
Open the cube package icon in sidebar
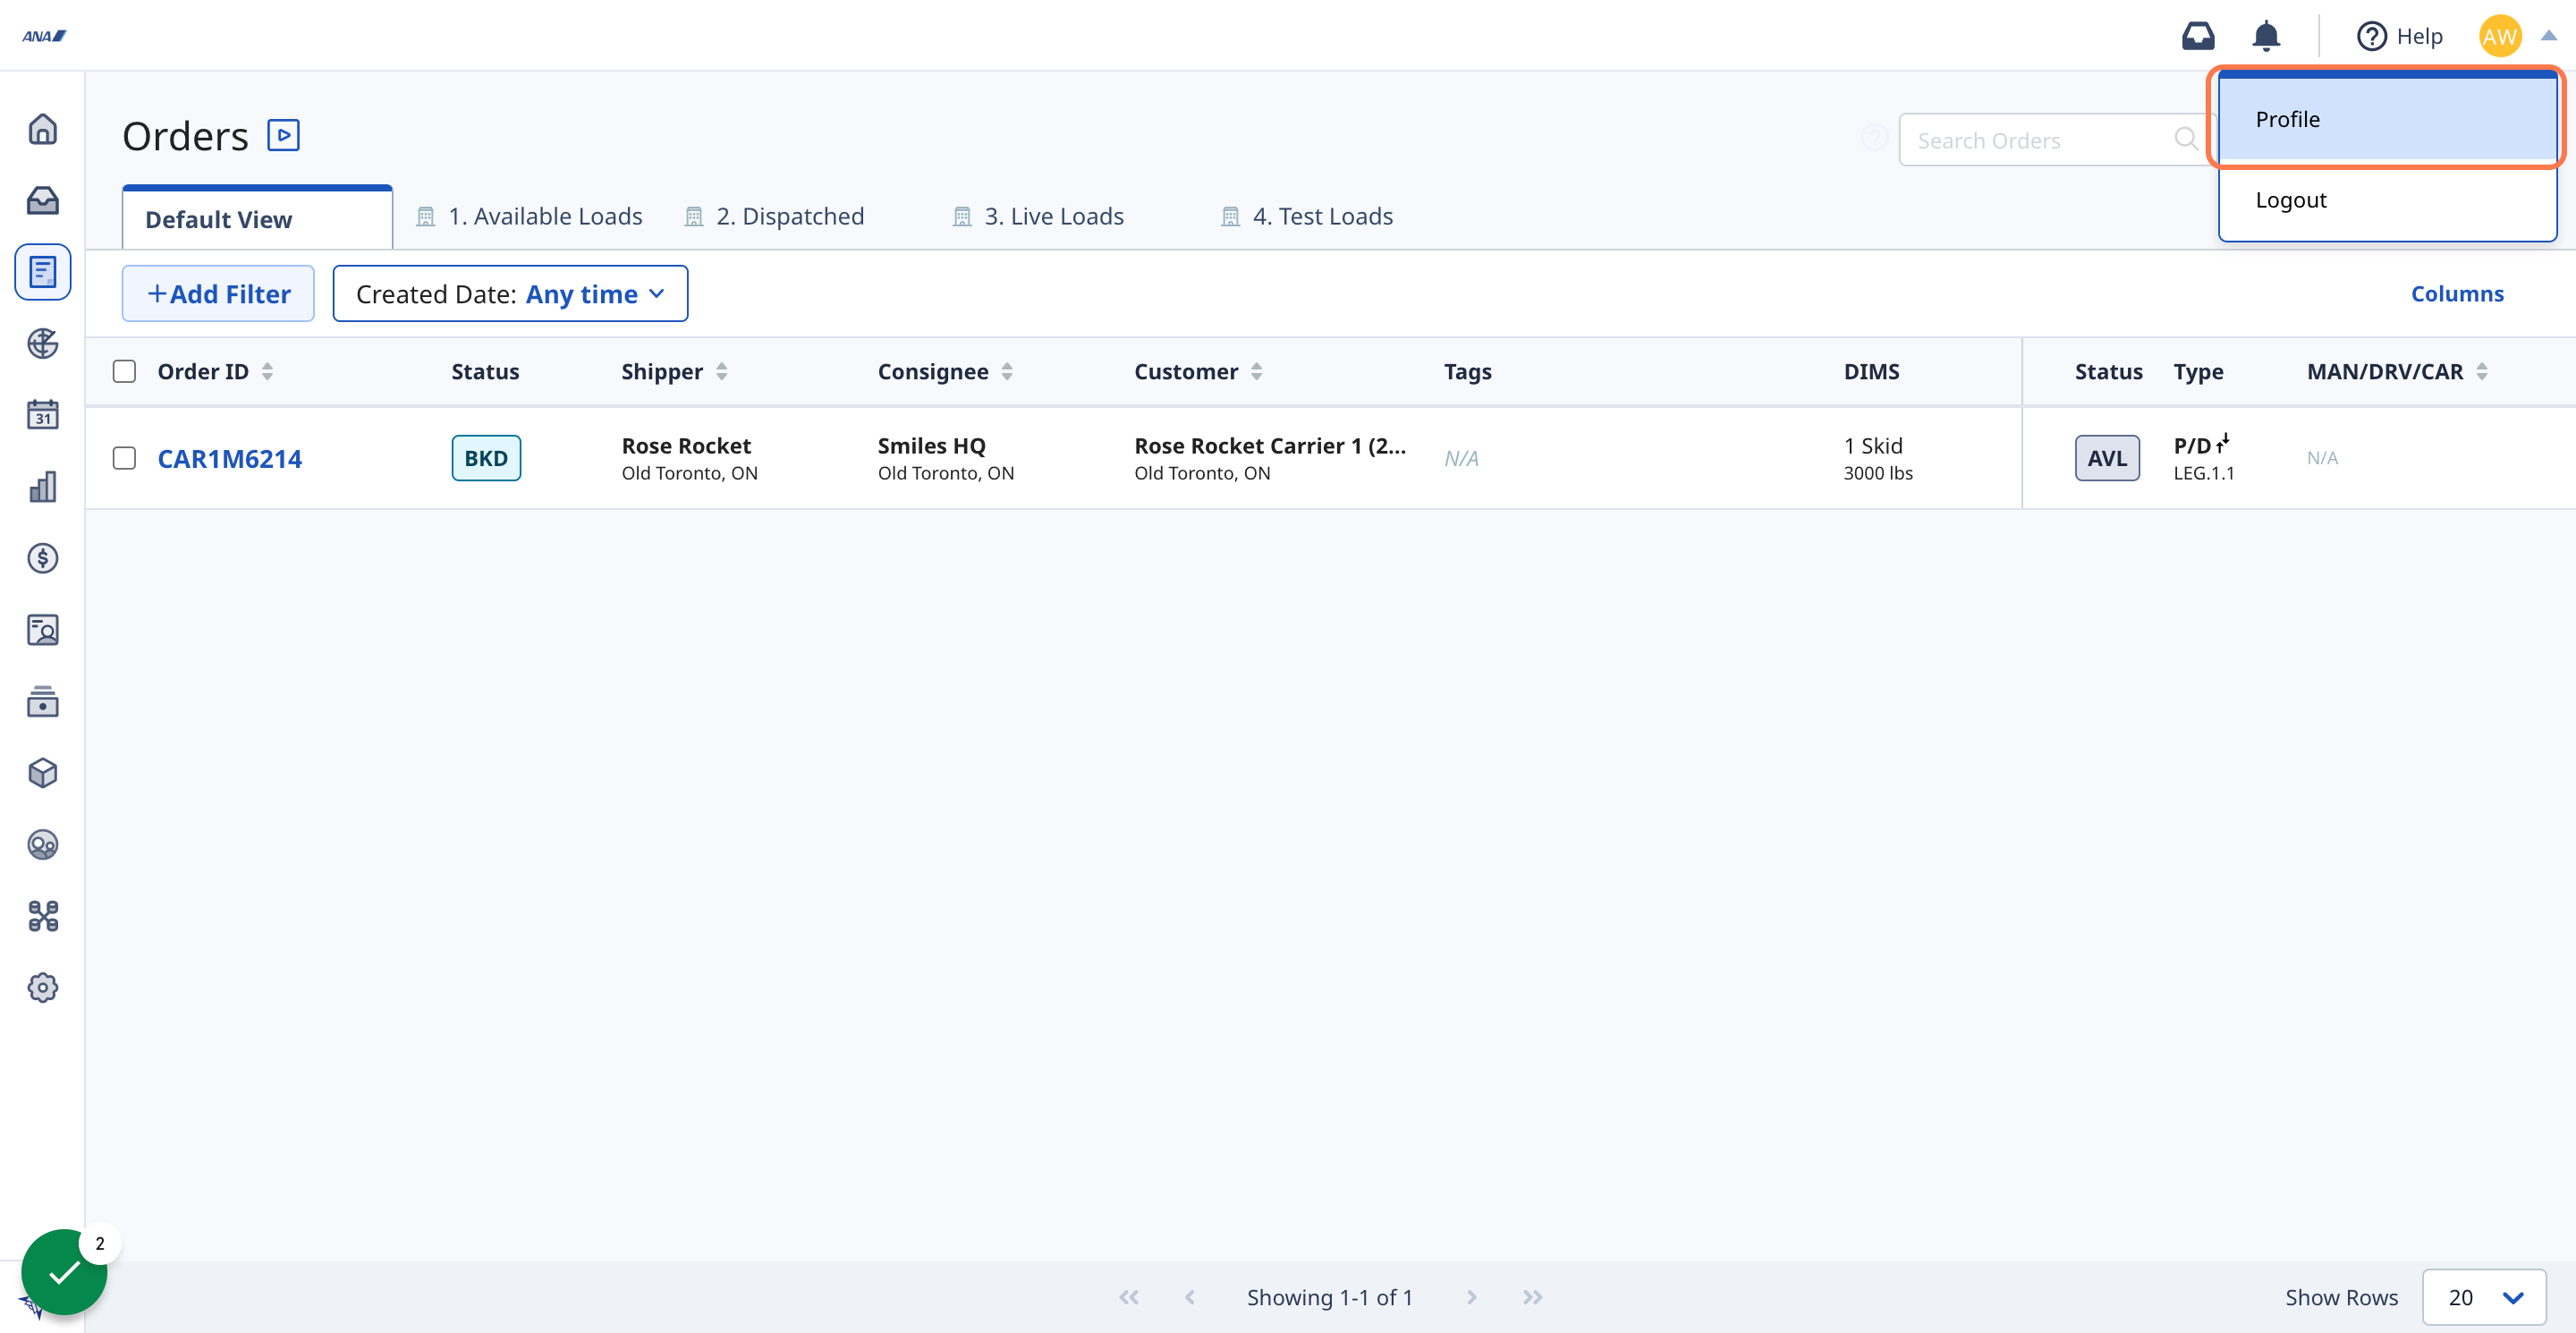(42, 773)
